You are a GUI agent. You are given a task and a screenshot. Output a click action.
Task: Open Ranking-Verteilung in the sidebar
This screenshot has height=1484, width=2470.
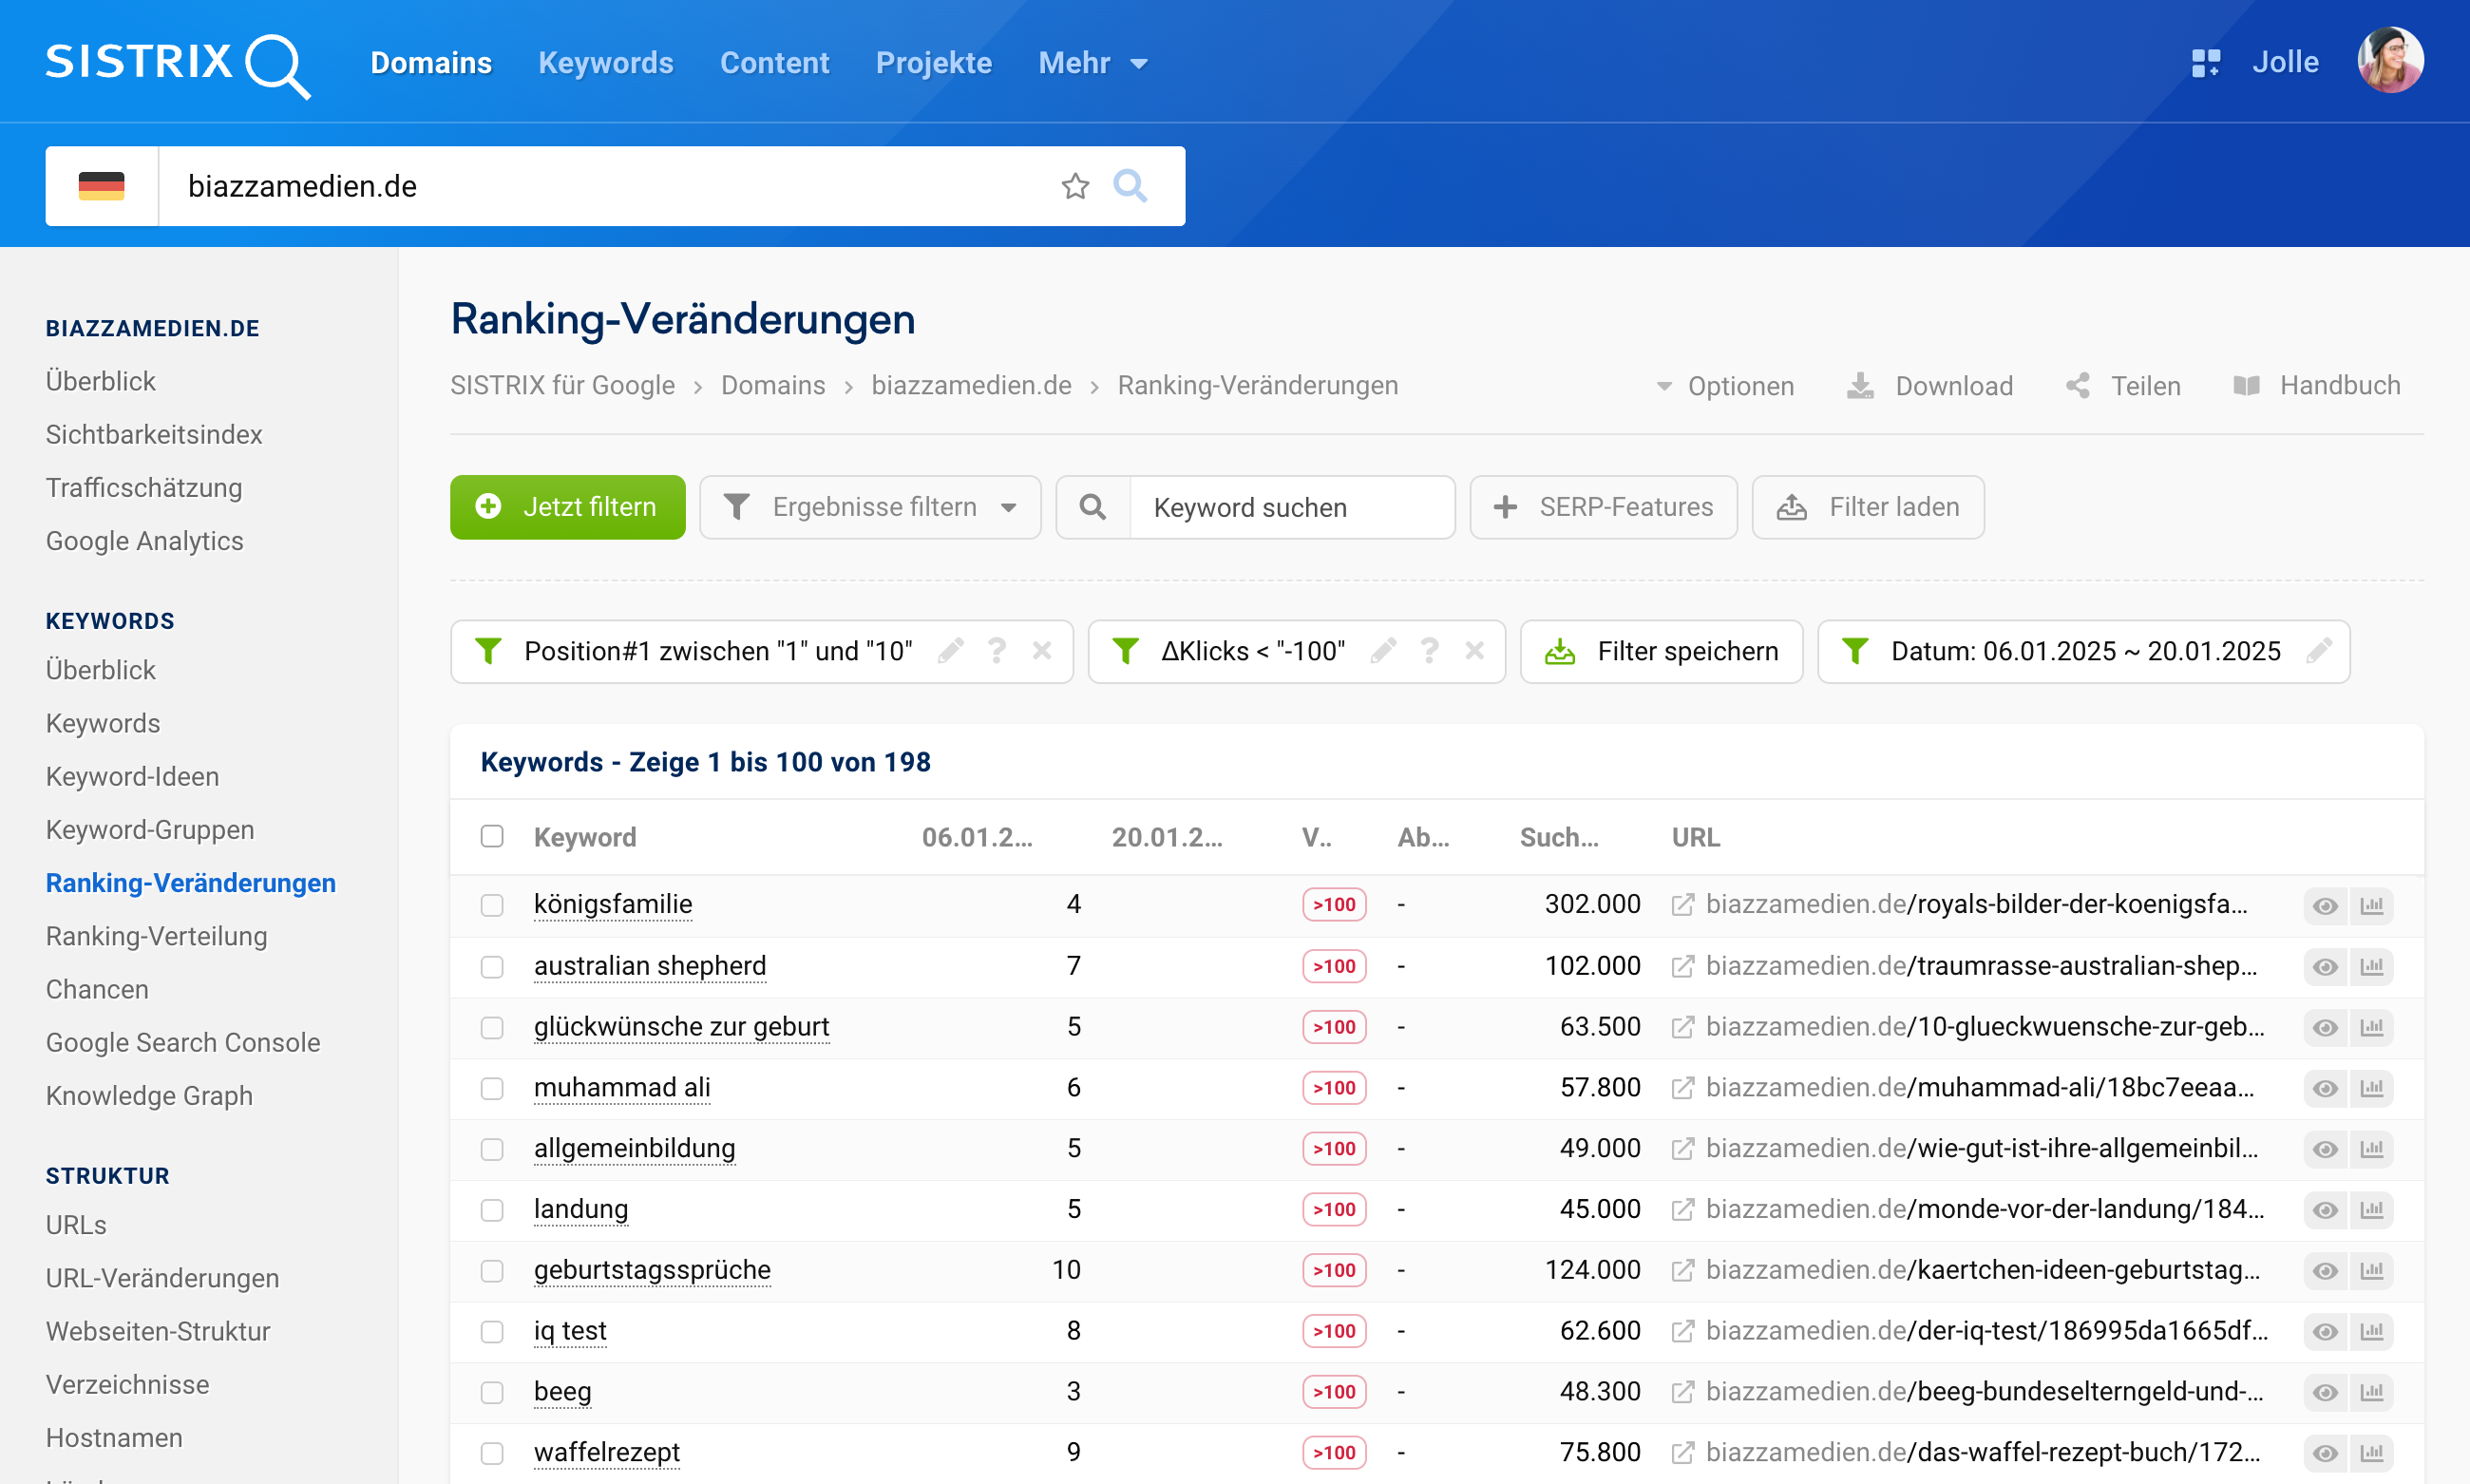pos(156,936)
